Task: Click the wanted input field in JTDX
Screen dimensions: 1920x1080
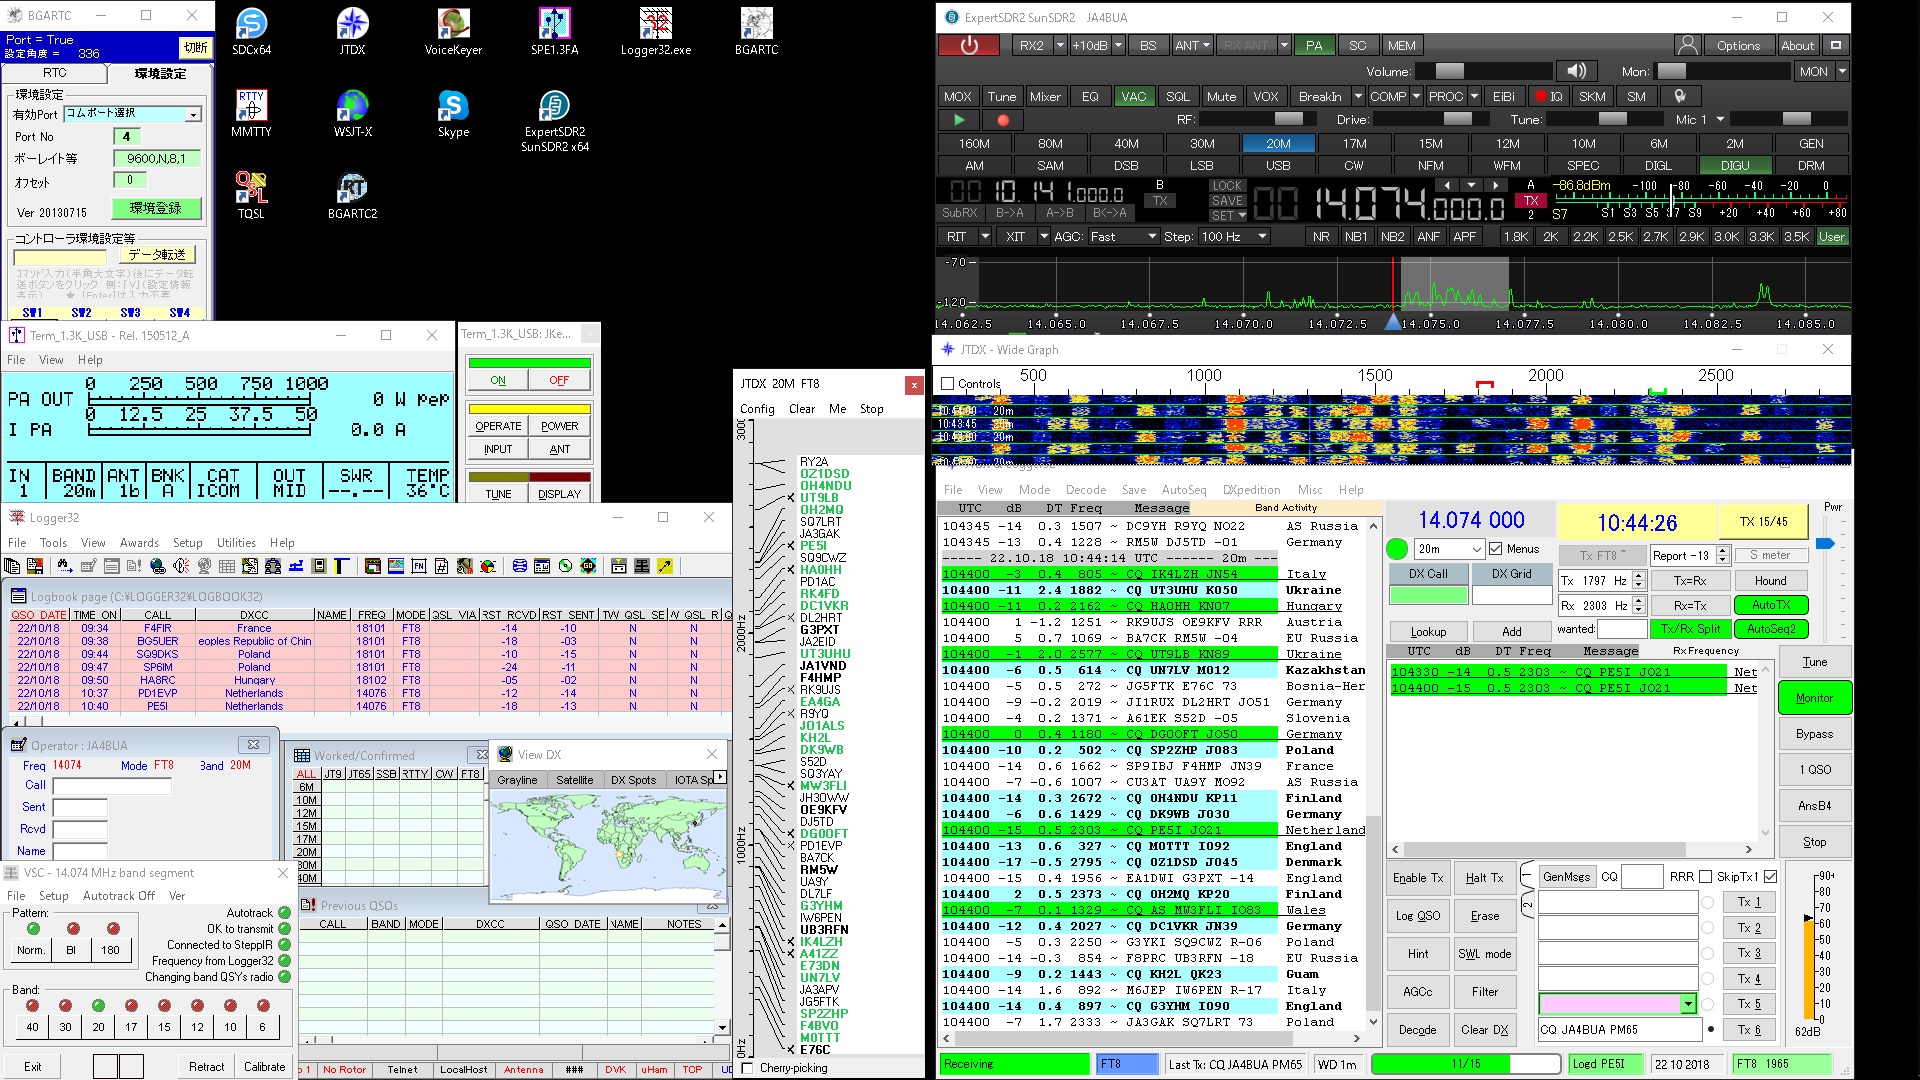Action: 1622,629
